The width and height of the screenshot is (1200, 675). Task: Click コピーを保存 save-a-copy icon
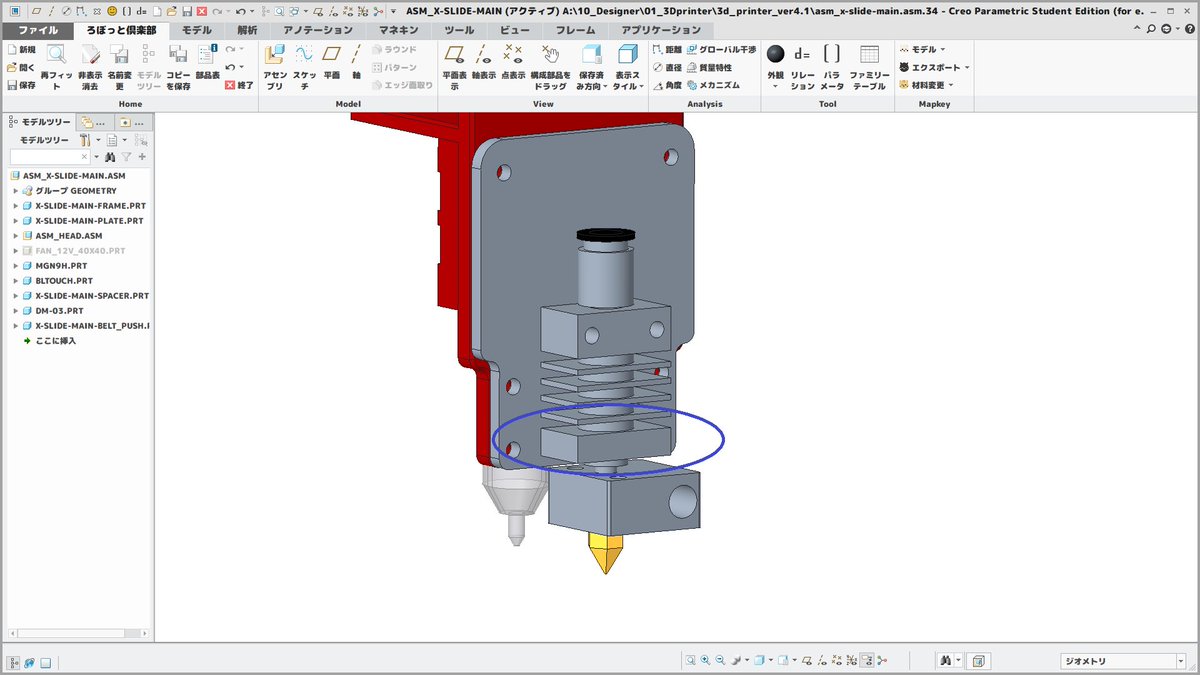point(179,55)
